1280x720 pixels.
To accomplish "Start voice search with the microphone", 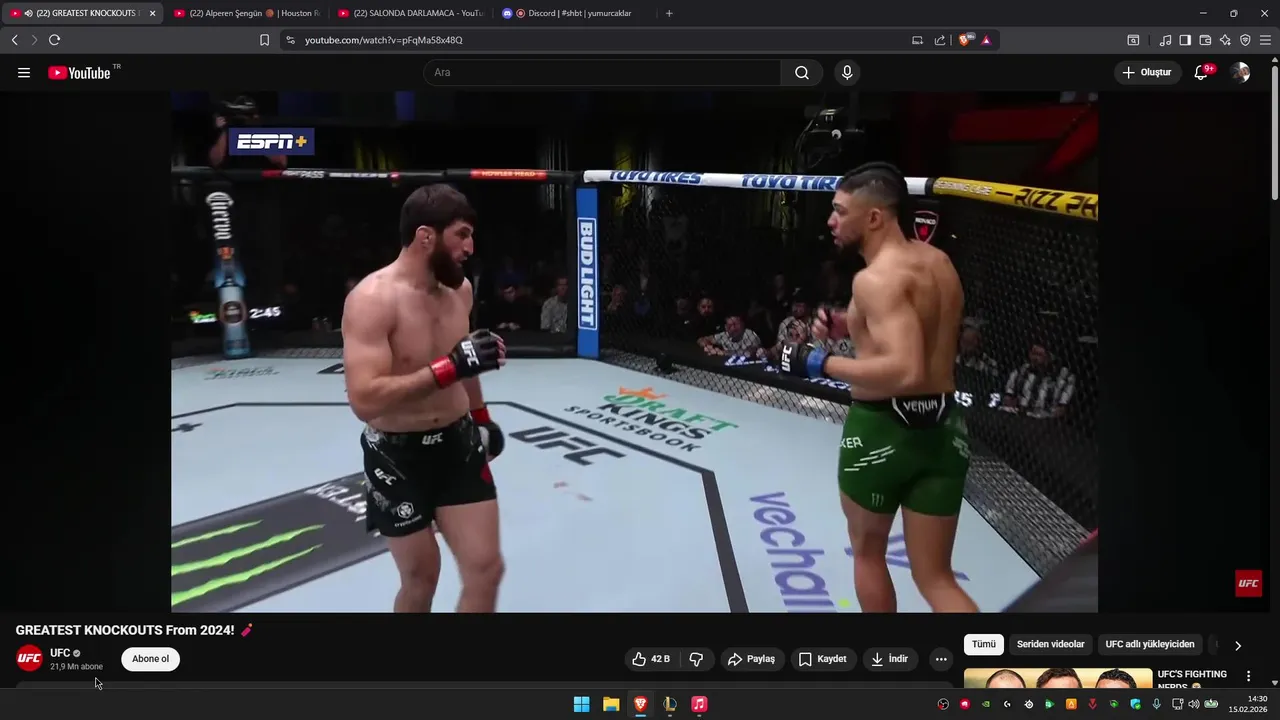I will [847, 73].
